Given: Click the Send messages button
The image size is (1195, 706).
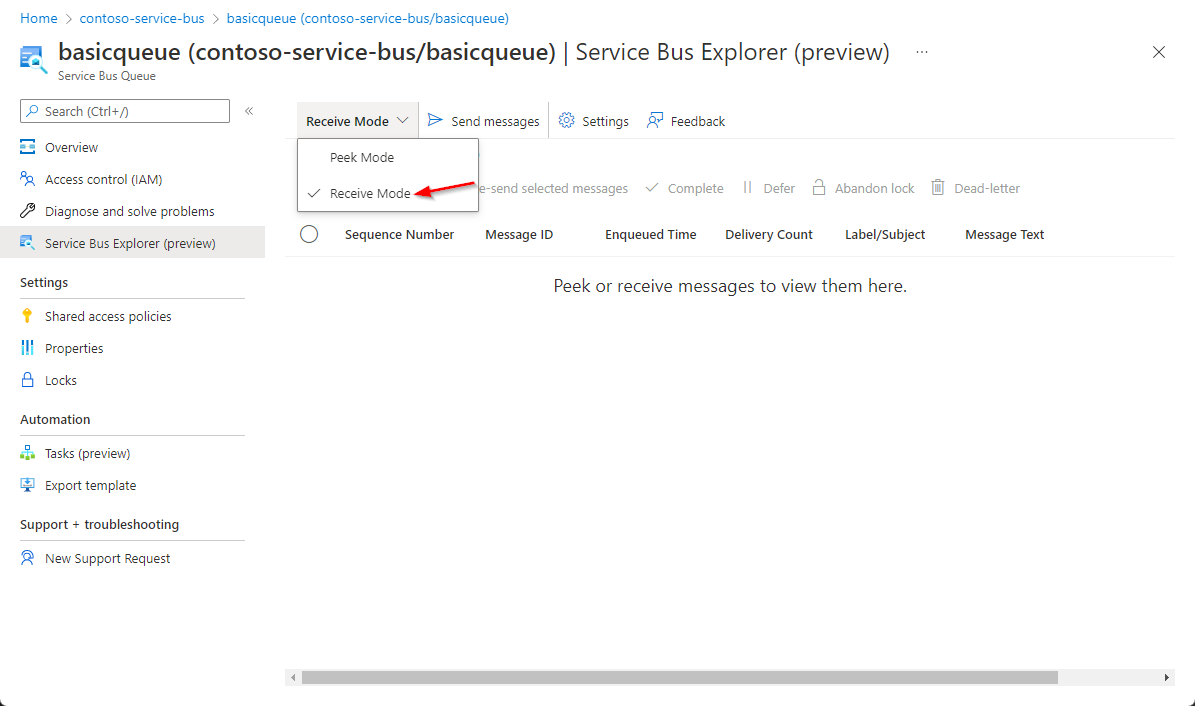Looking at the screenshot, I should point(483,120).
